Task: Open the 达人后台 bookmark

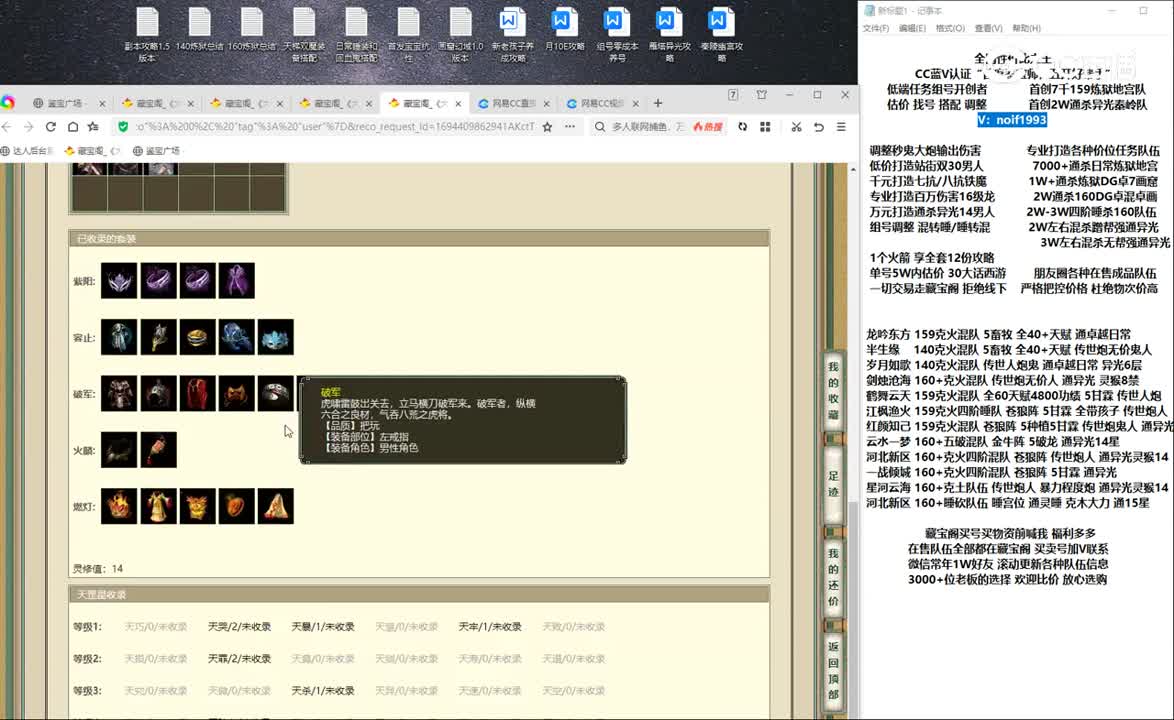Action: [28, 150]
